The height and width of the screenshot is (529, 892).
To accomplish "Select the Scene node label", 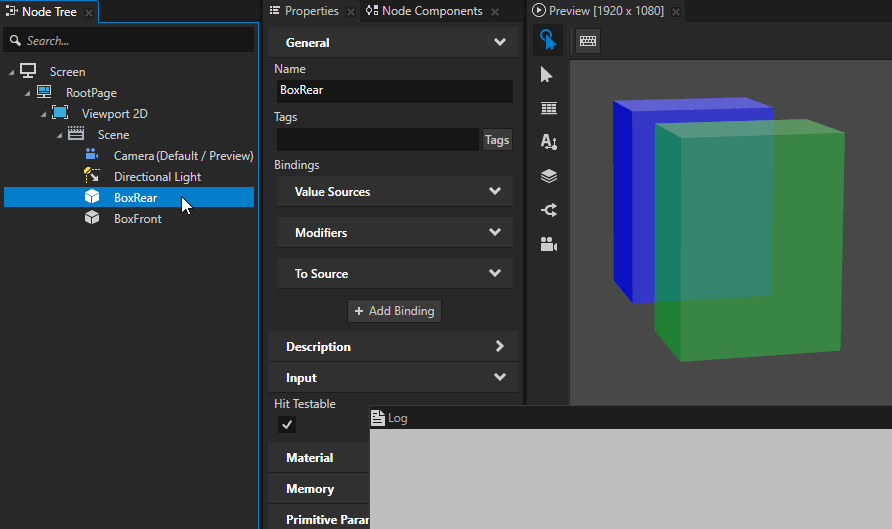I will tap(113, 135).
